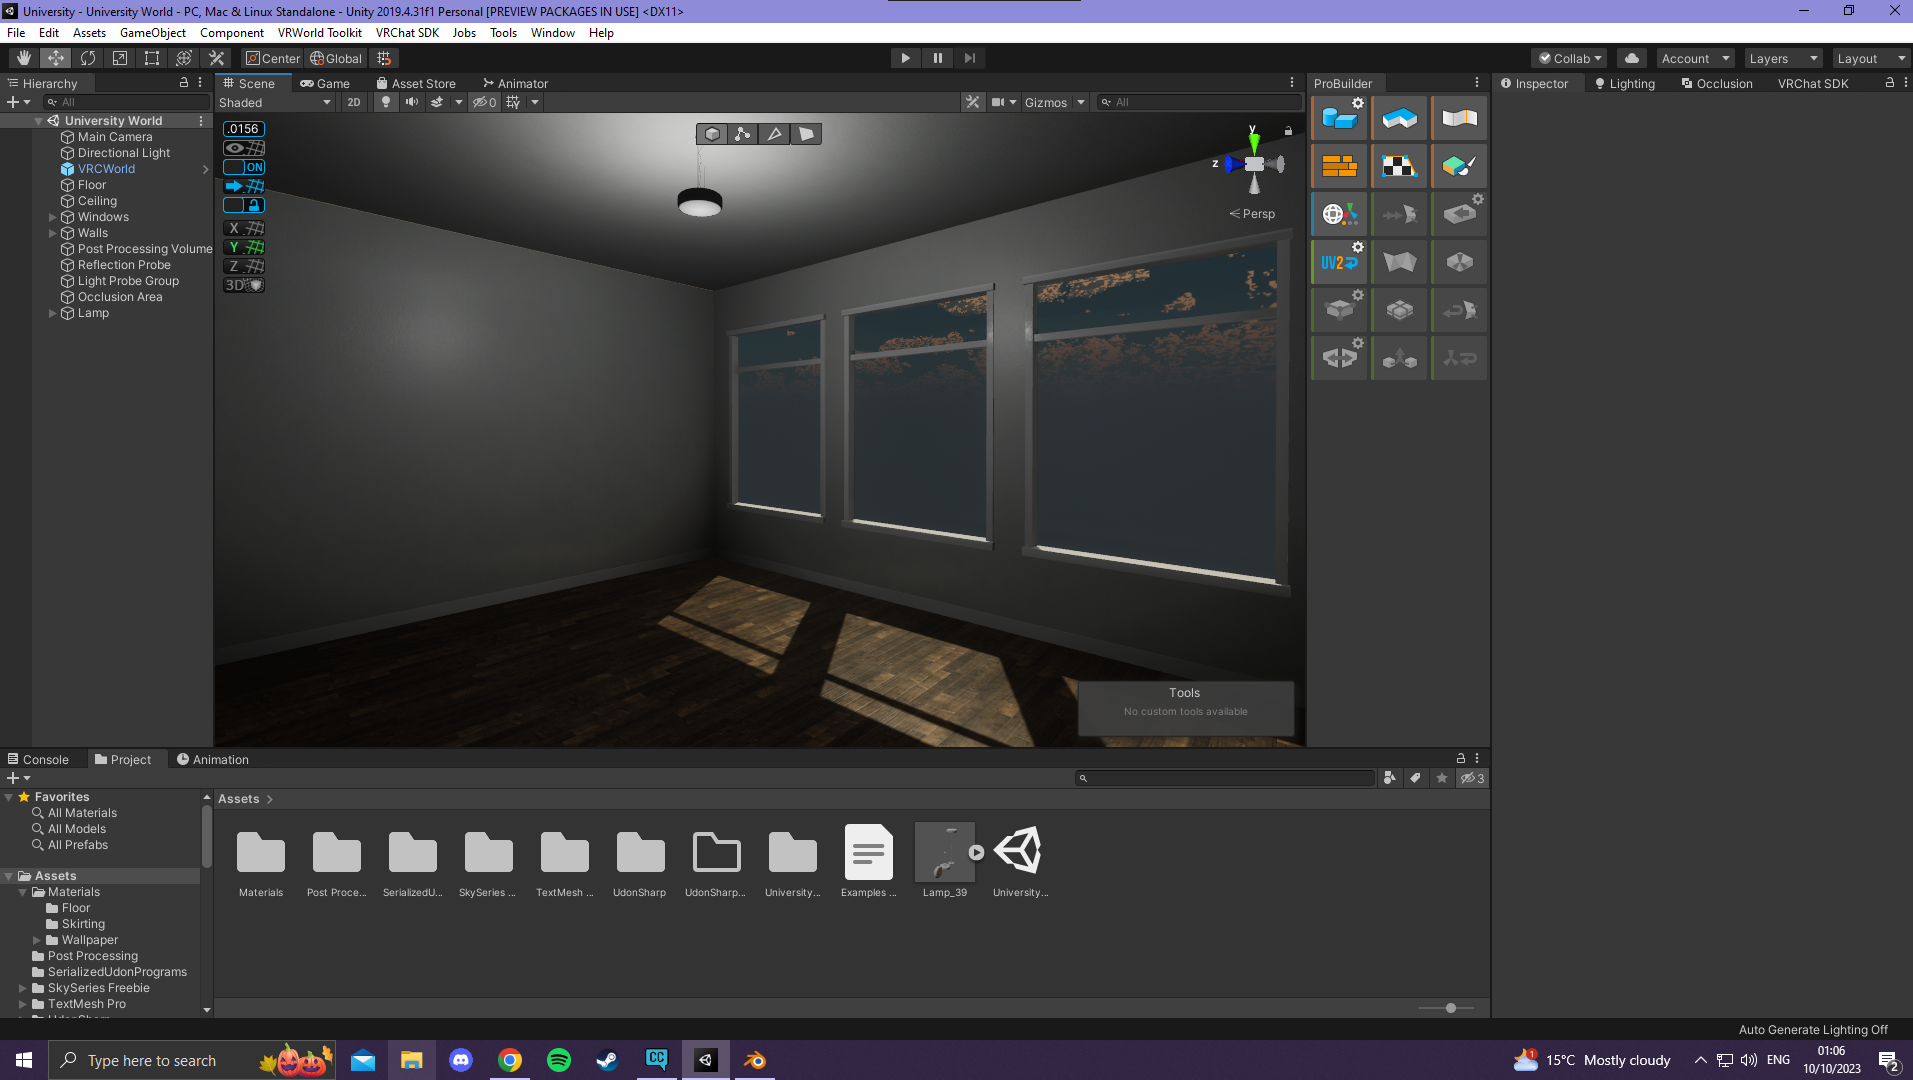Select ProBuilder edge selection mode
This screenshot has height=1080, width=1913.
pyautogui.click(x=775, y=134)
